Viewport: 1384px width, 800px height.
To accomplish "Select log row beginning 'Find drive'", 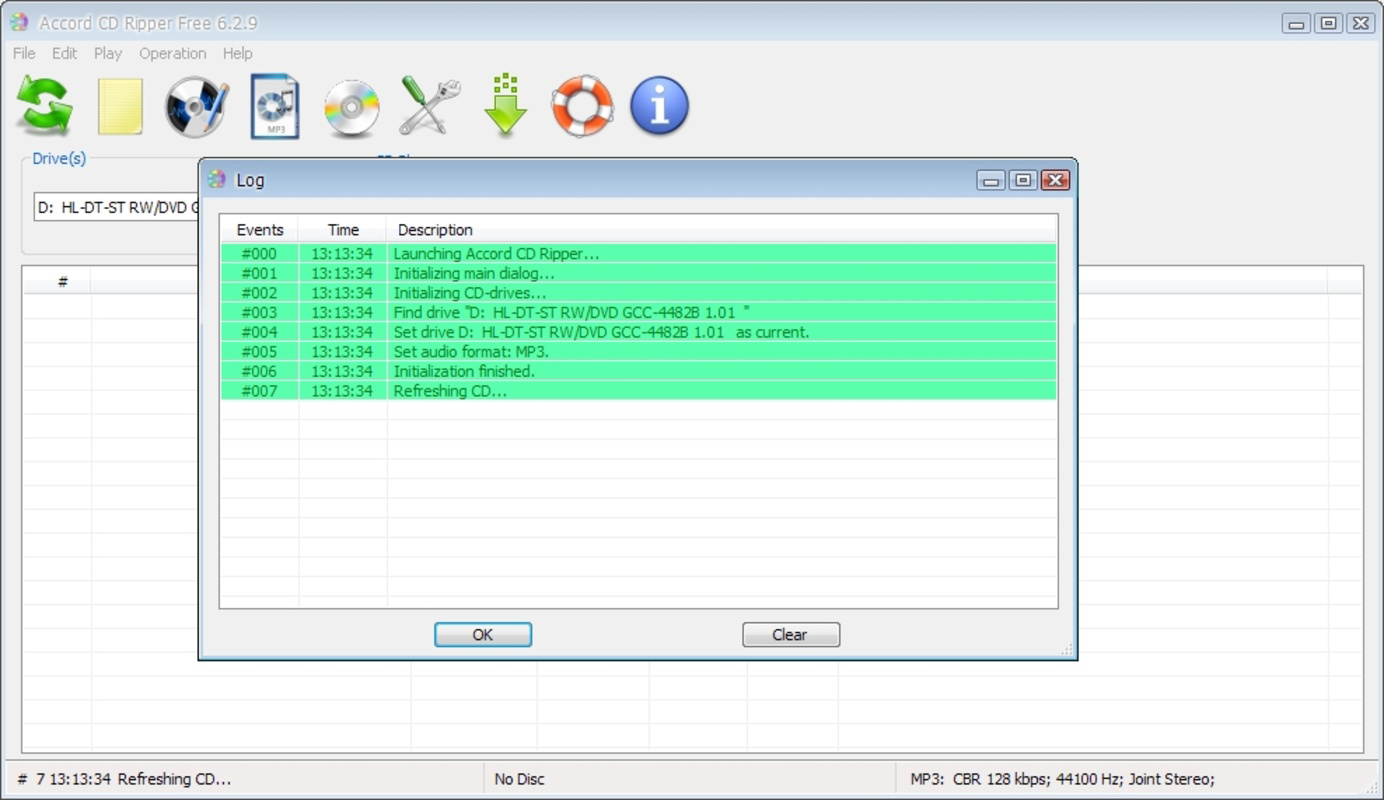I will [x=639, y=312].
